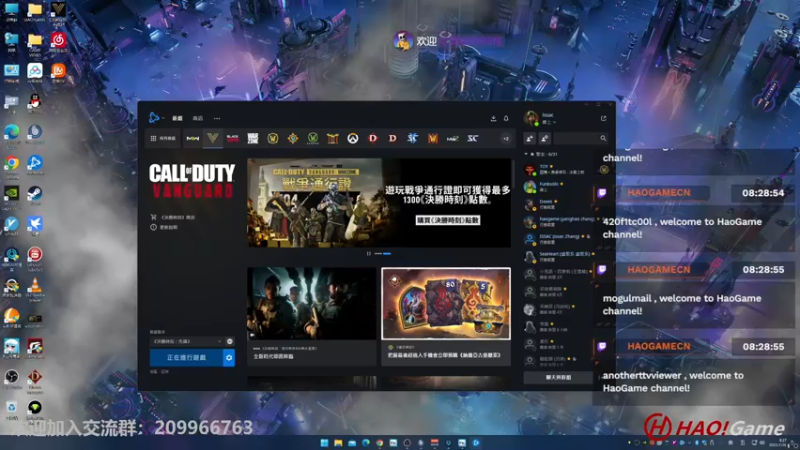Open the online status dropdown under isaac

tap(549, 122)
